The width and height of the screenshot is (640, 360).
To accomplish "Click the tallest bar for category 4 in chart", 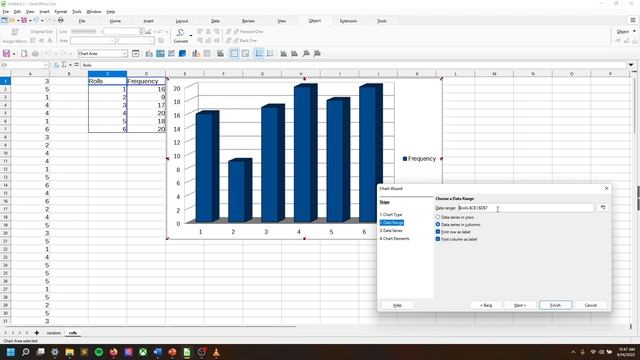I will coord(305,153).
